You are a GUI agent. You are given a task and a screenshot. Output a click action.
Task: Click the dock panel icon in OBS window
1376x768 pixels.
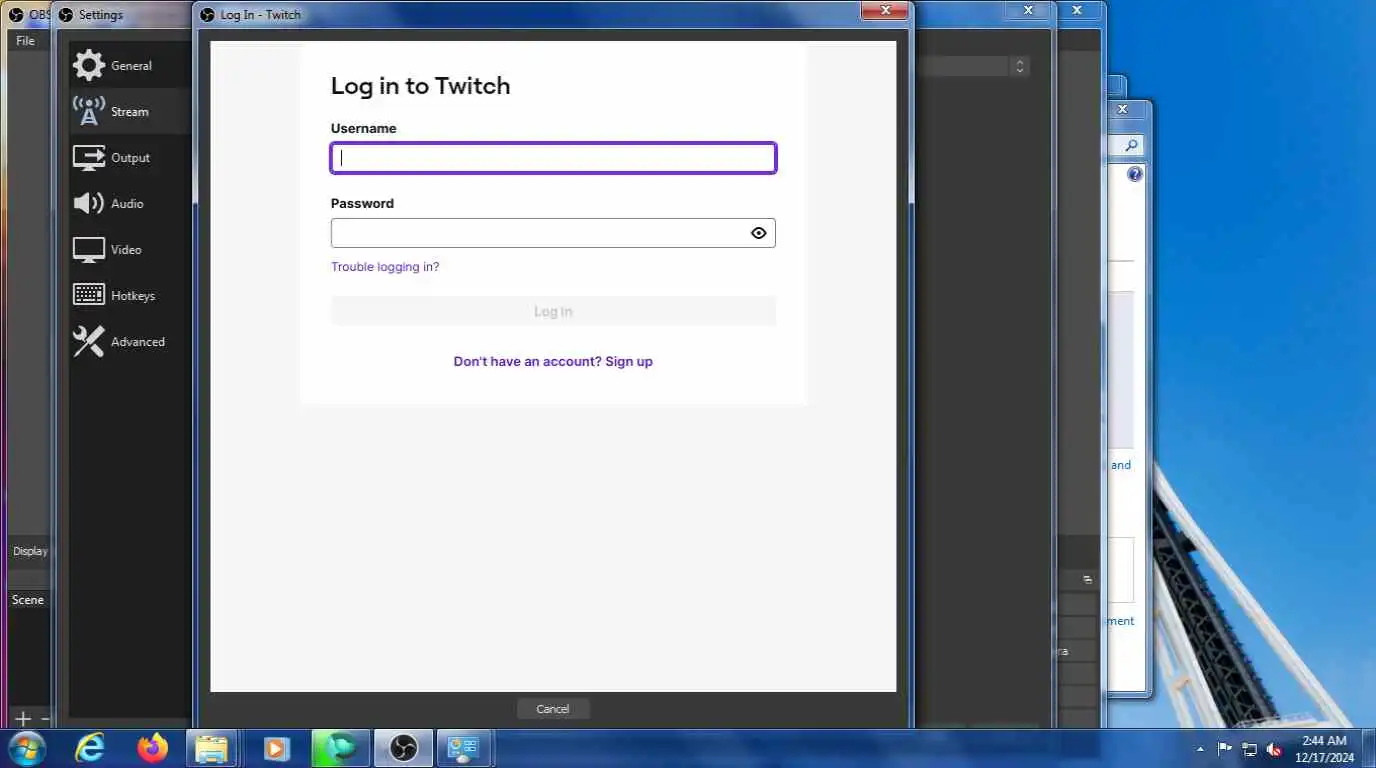[x=1088, y=580]
